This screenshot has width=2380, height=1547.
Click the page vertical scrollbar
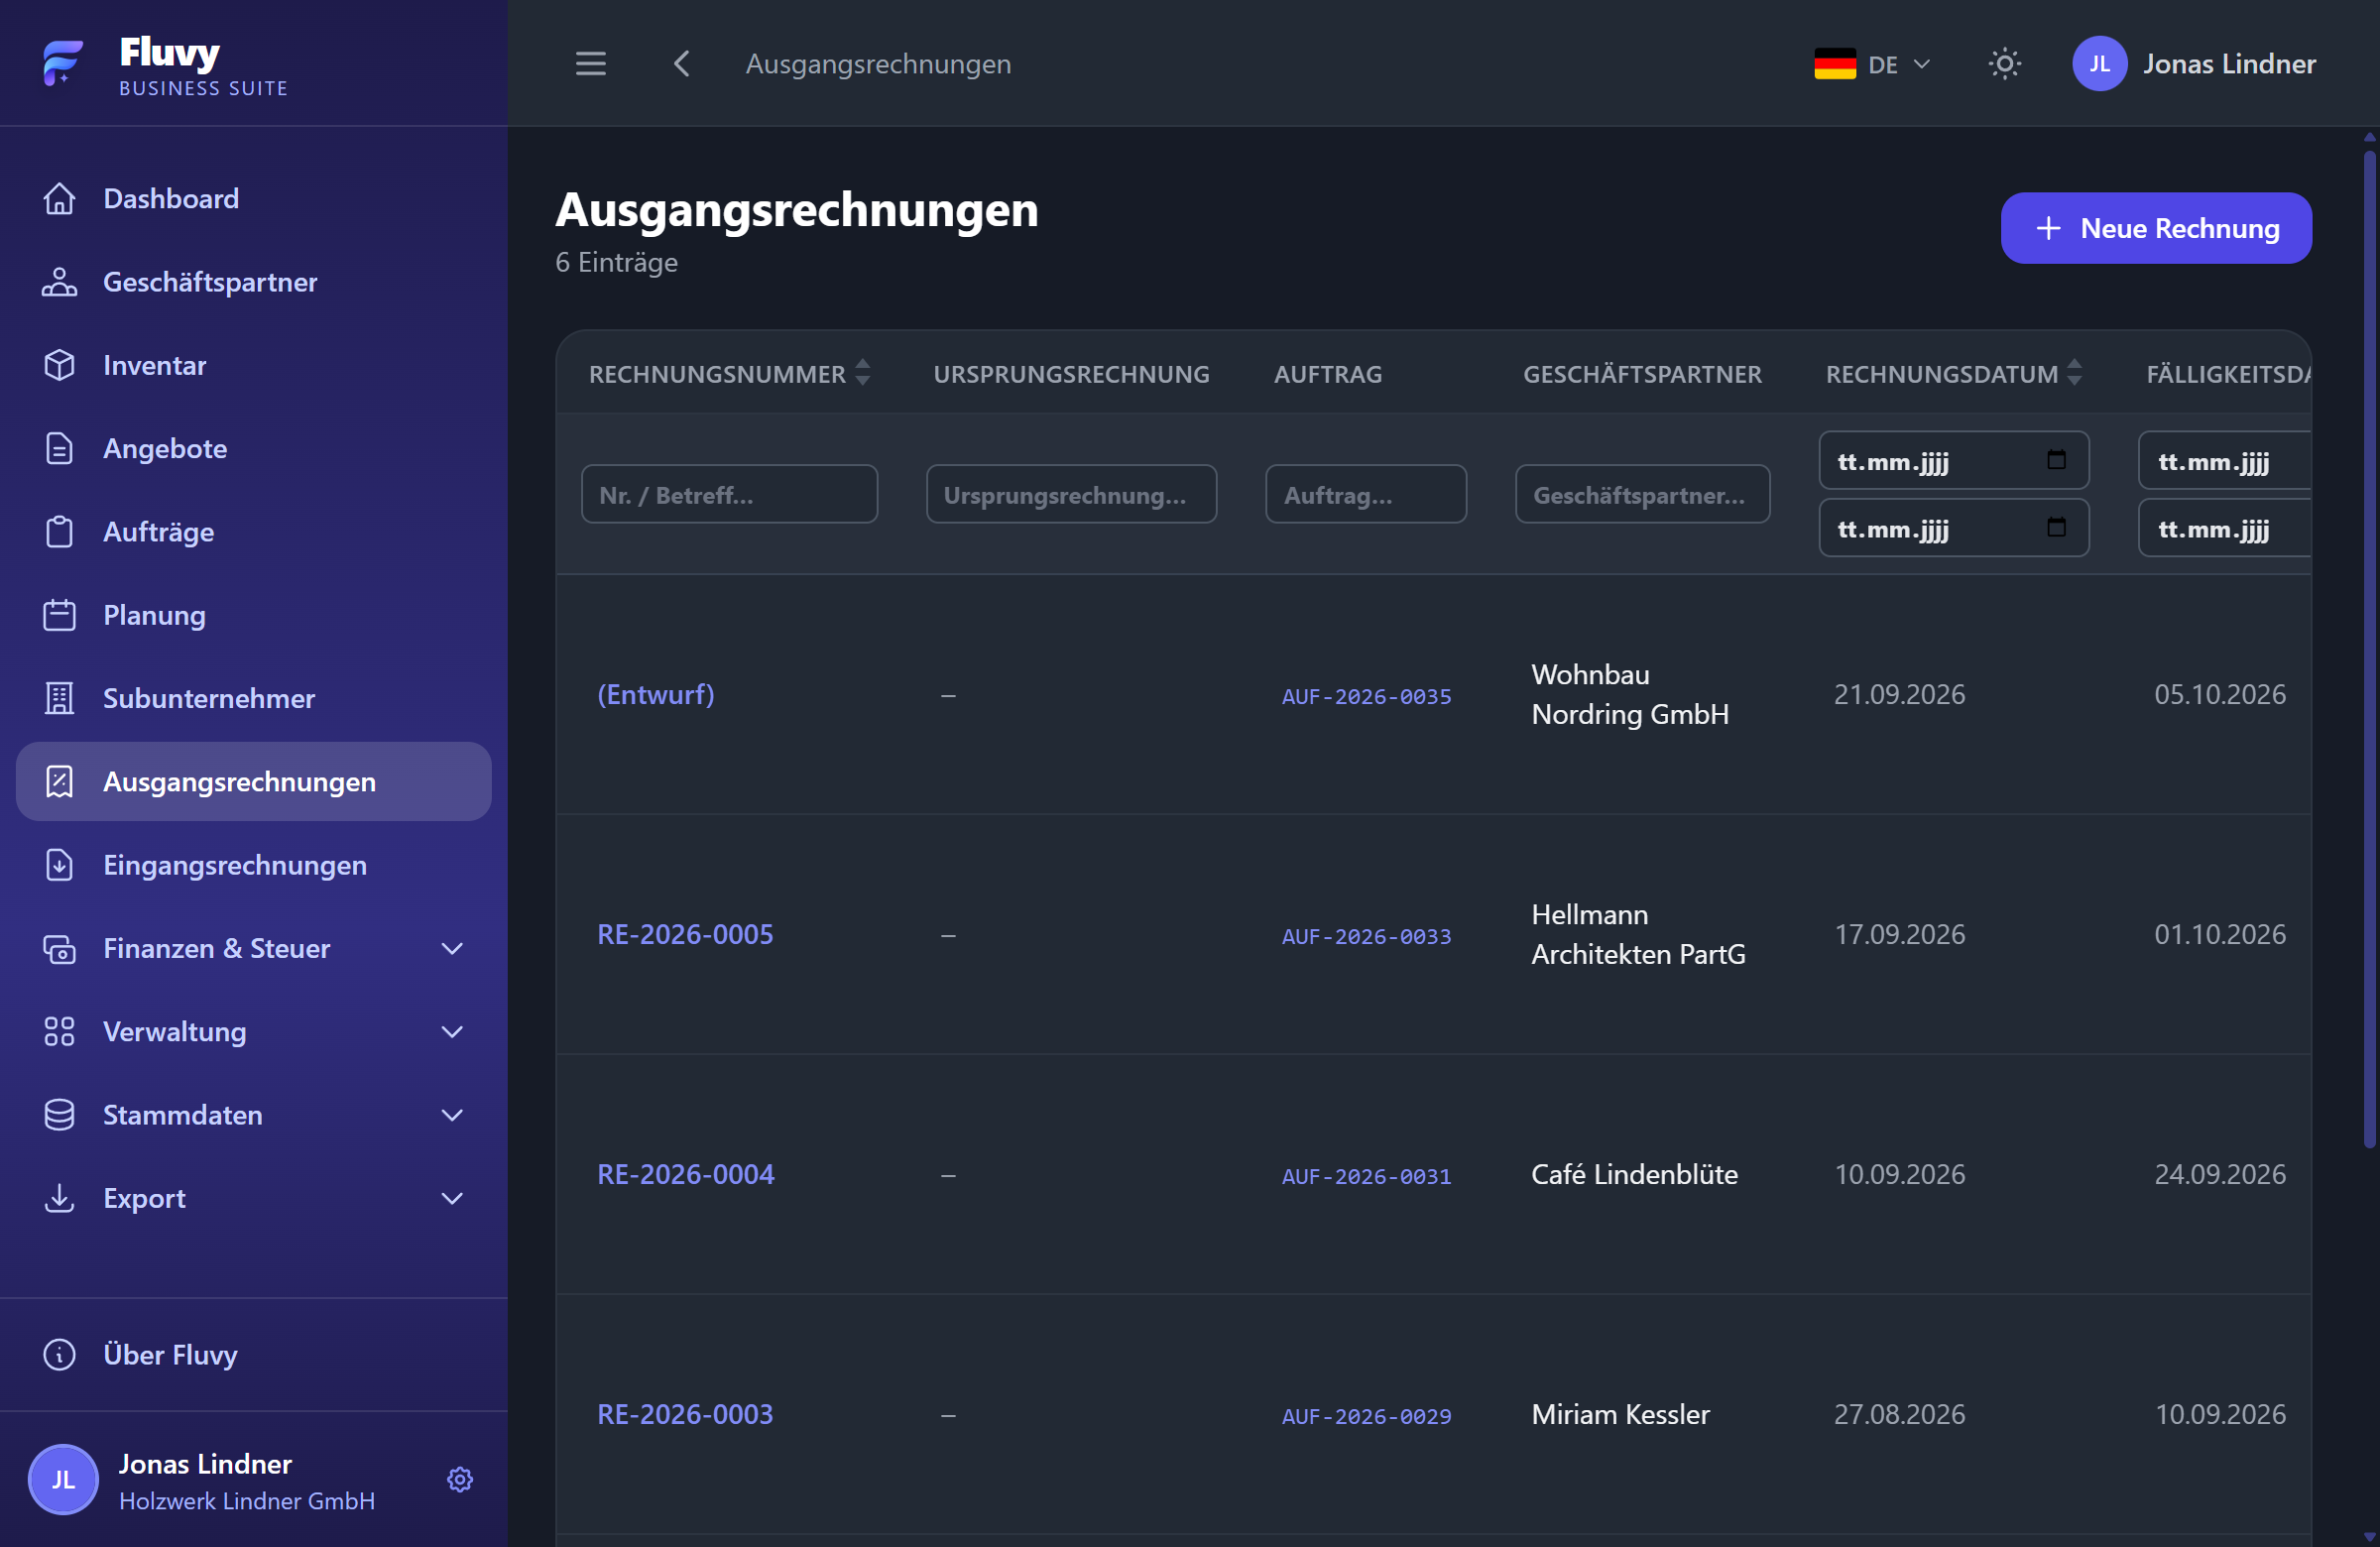(x=2369, y=650)
